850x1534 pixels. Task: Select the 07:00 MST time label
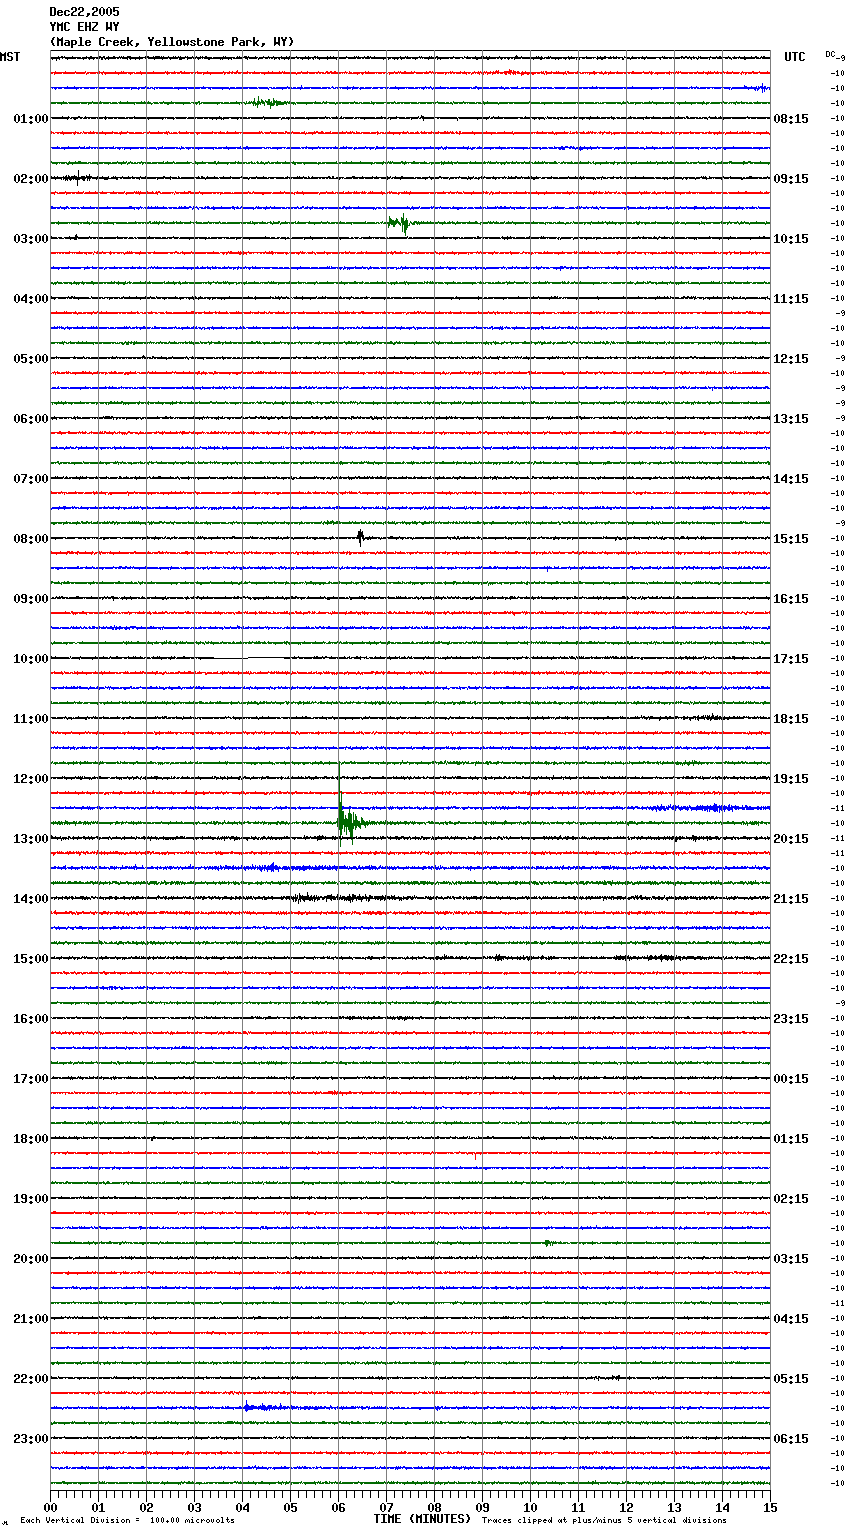point(31,479)
